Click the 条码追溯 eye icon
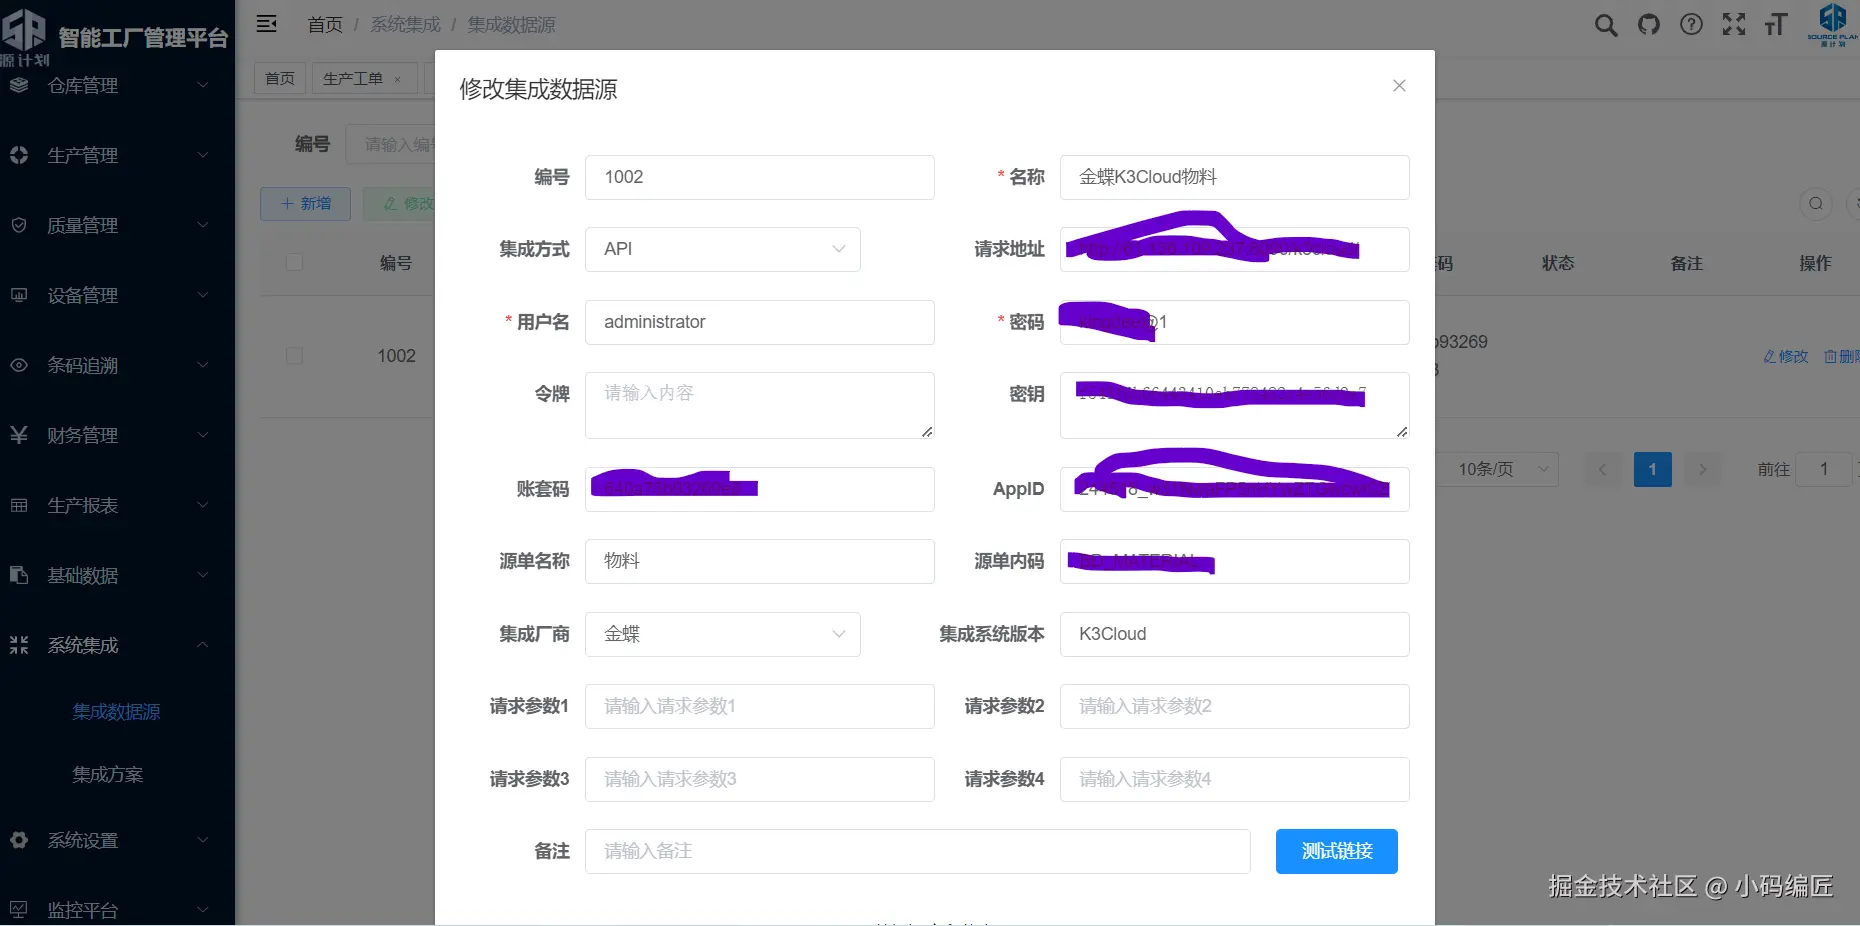1860x926 pixels. pyautogui.click(x=19, y=365)
